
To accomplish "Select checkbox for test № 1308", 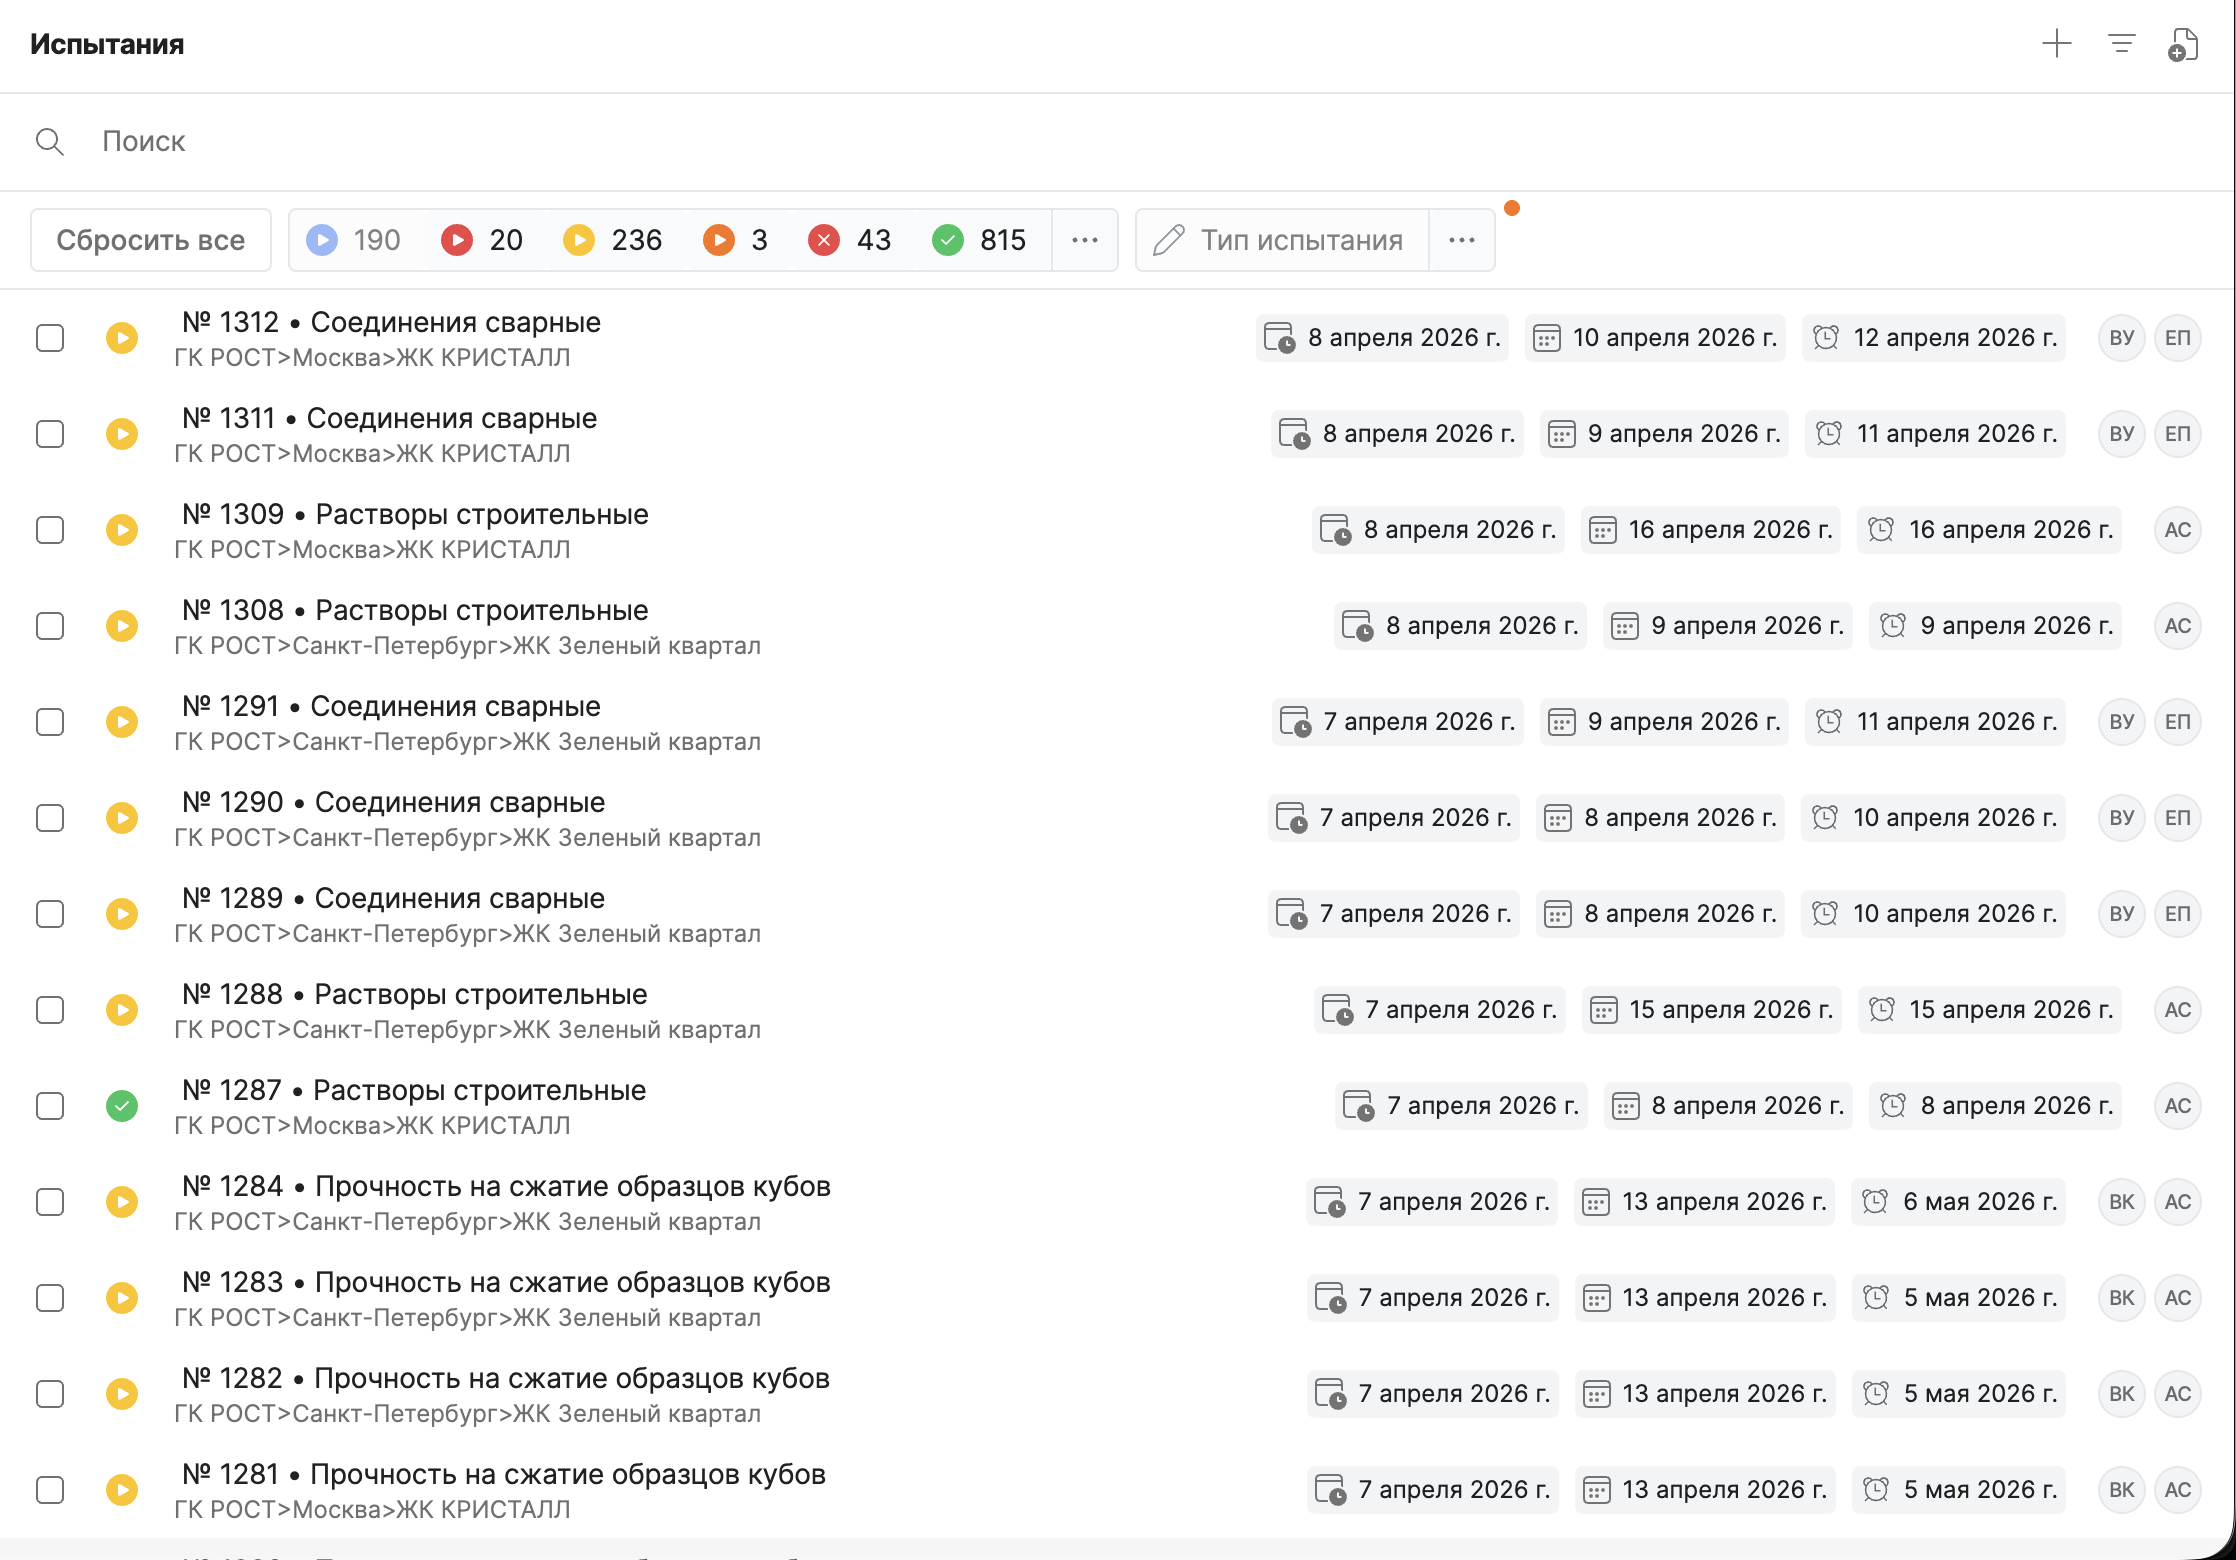I will click(50, 626).
